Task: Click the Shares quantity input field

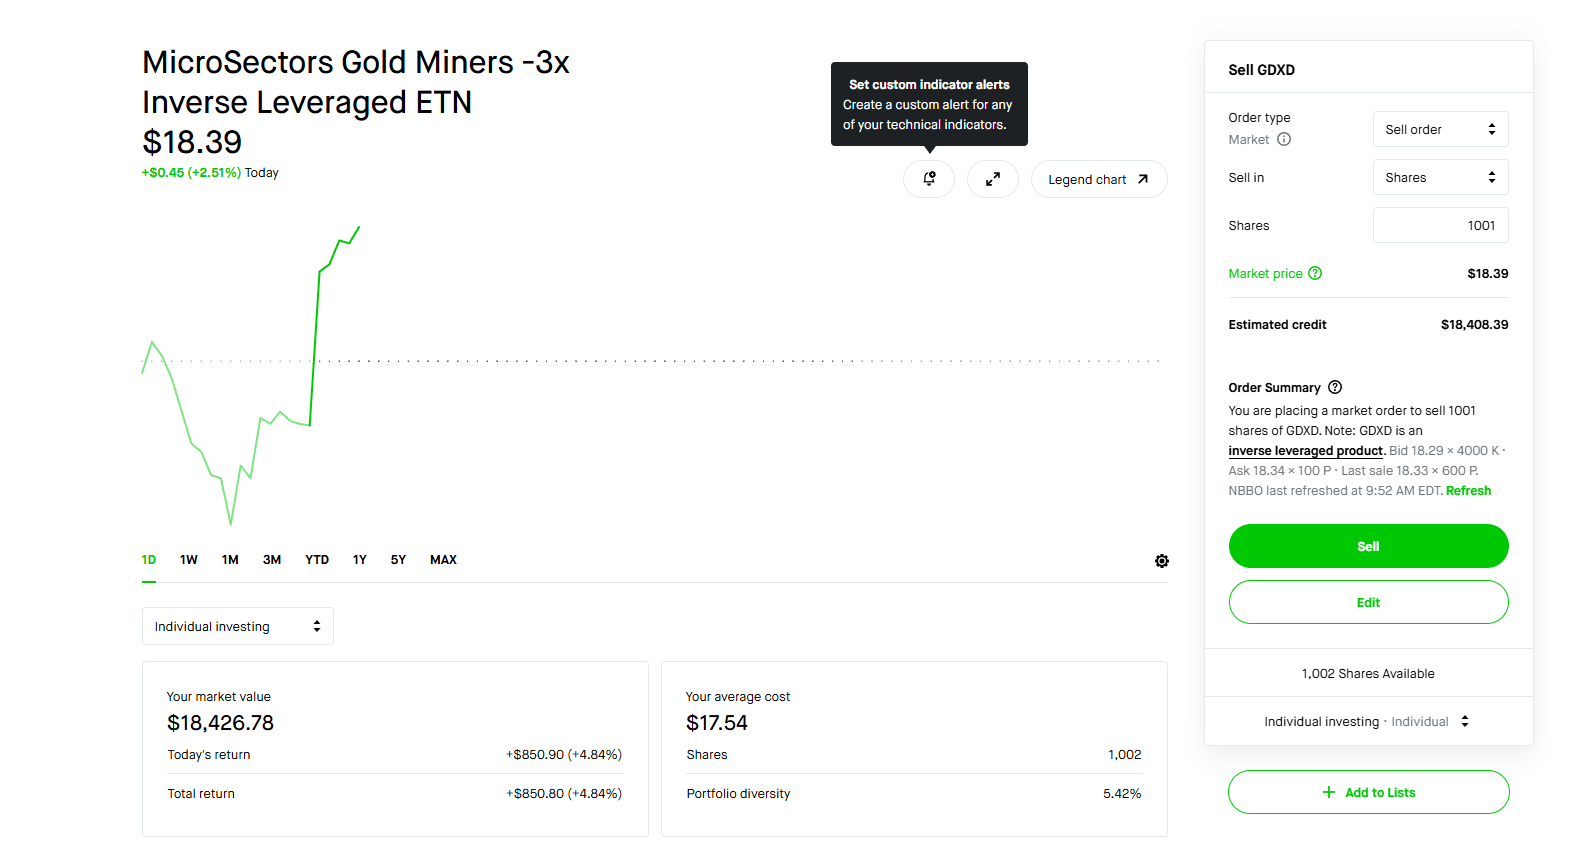Action: [1440, 225]
